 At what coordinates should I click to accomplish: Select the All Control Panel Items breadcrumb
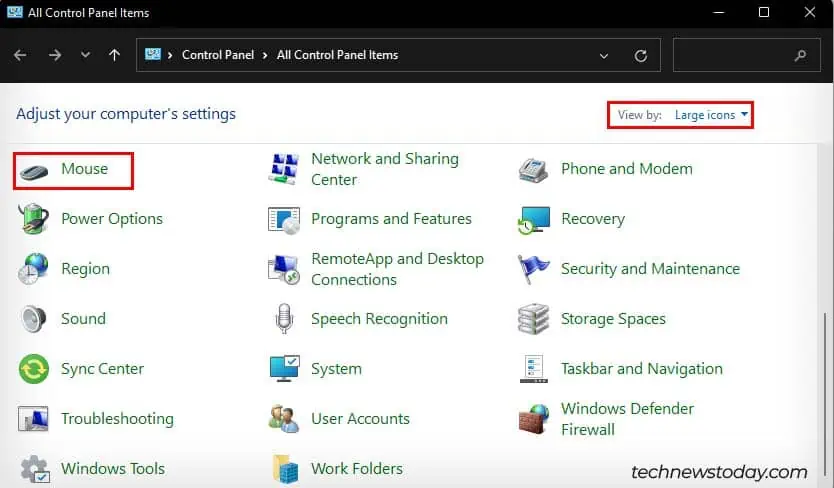(x=337, y=55)
